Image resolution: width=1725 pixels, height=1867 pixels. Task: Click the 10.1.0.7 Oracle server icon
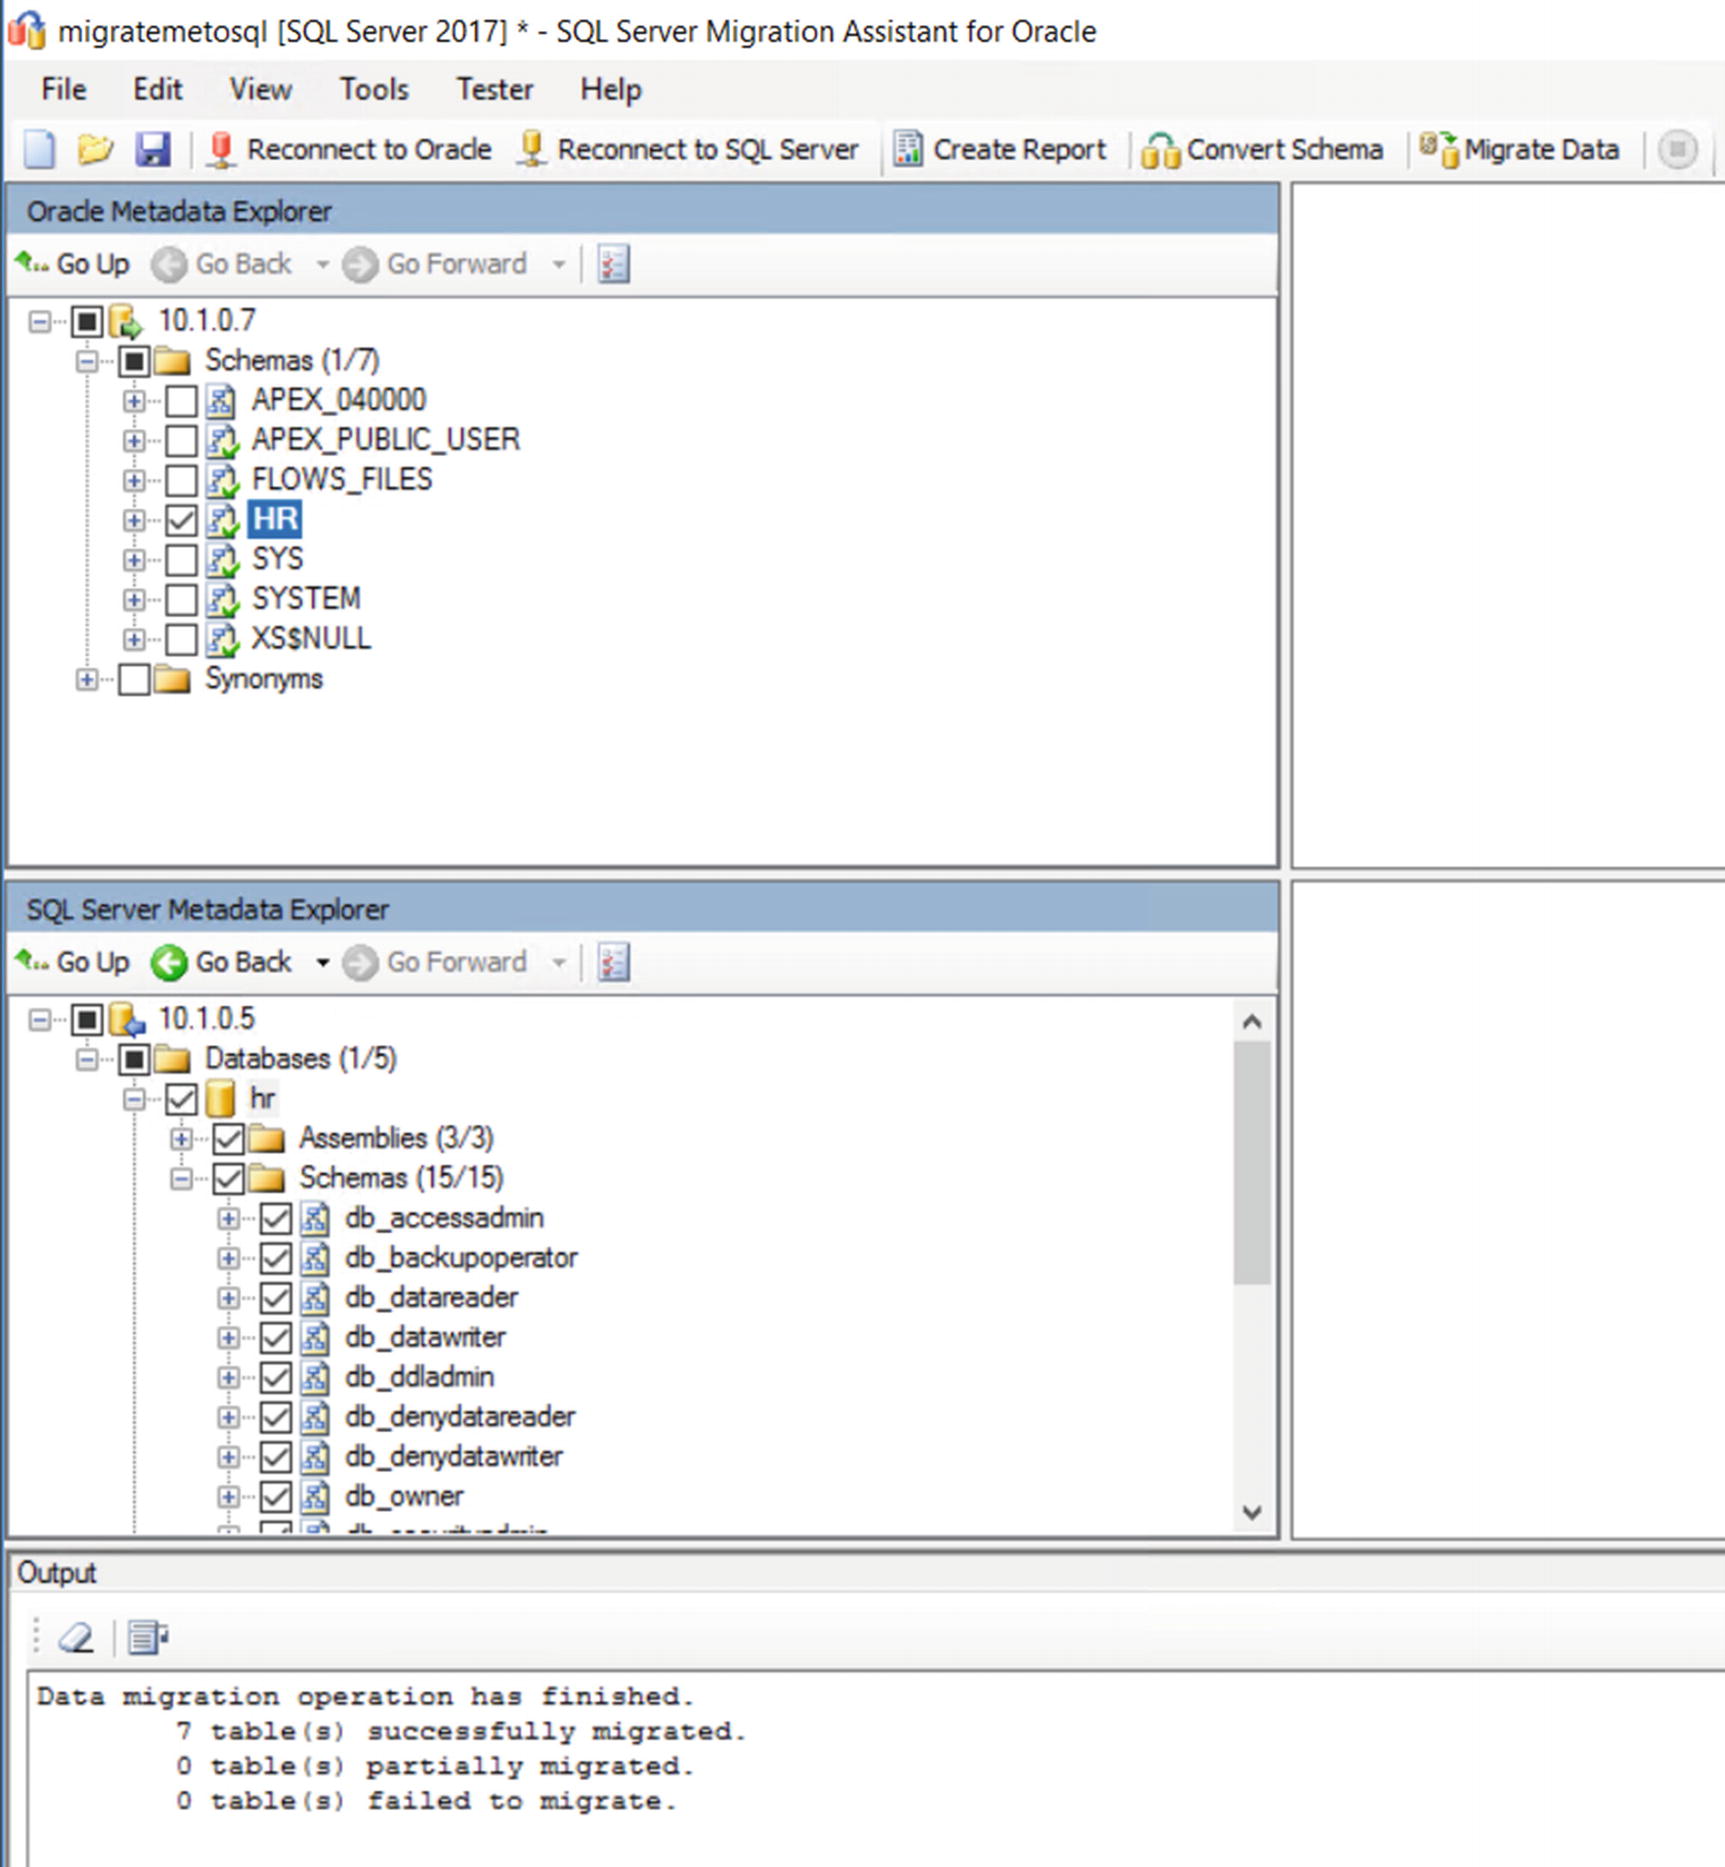click(x=126, y=322)
